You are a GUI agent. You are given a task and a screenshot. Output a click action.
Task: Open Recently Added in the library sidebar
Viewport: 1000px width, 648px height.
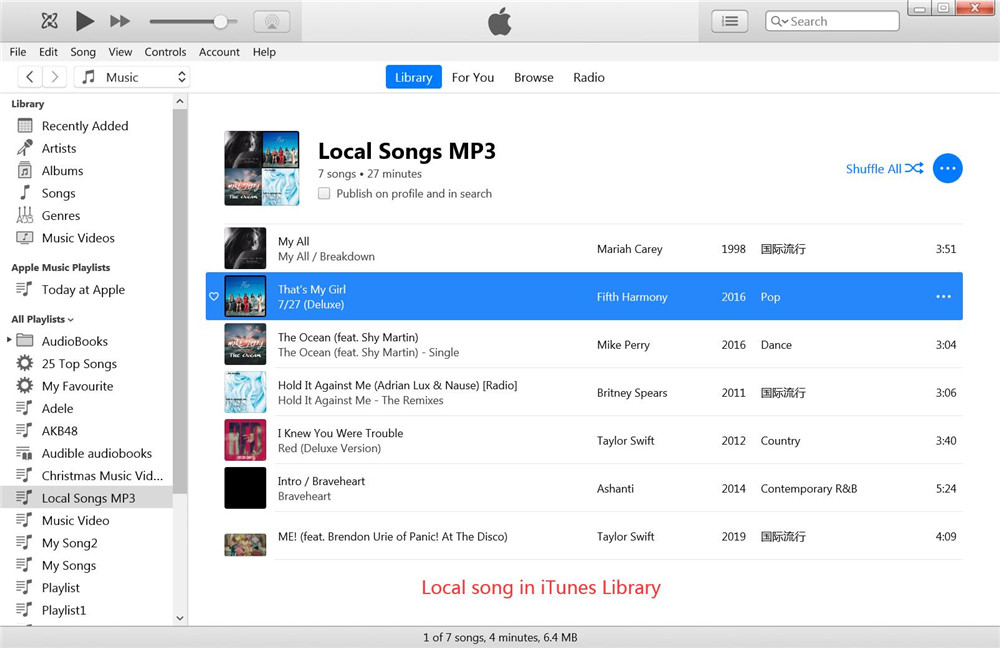[x=85, y=126]
